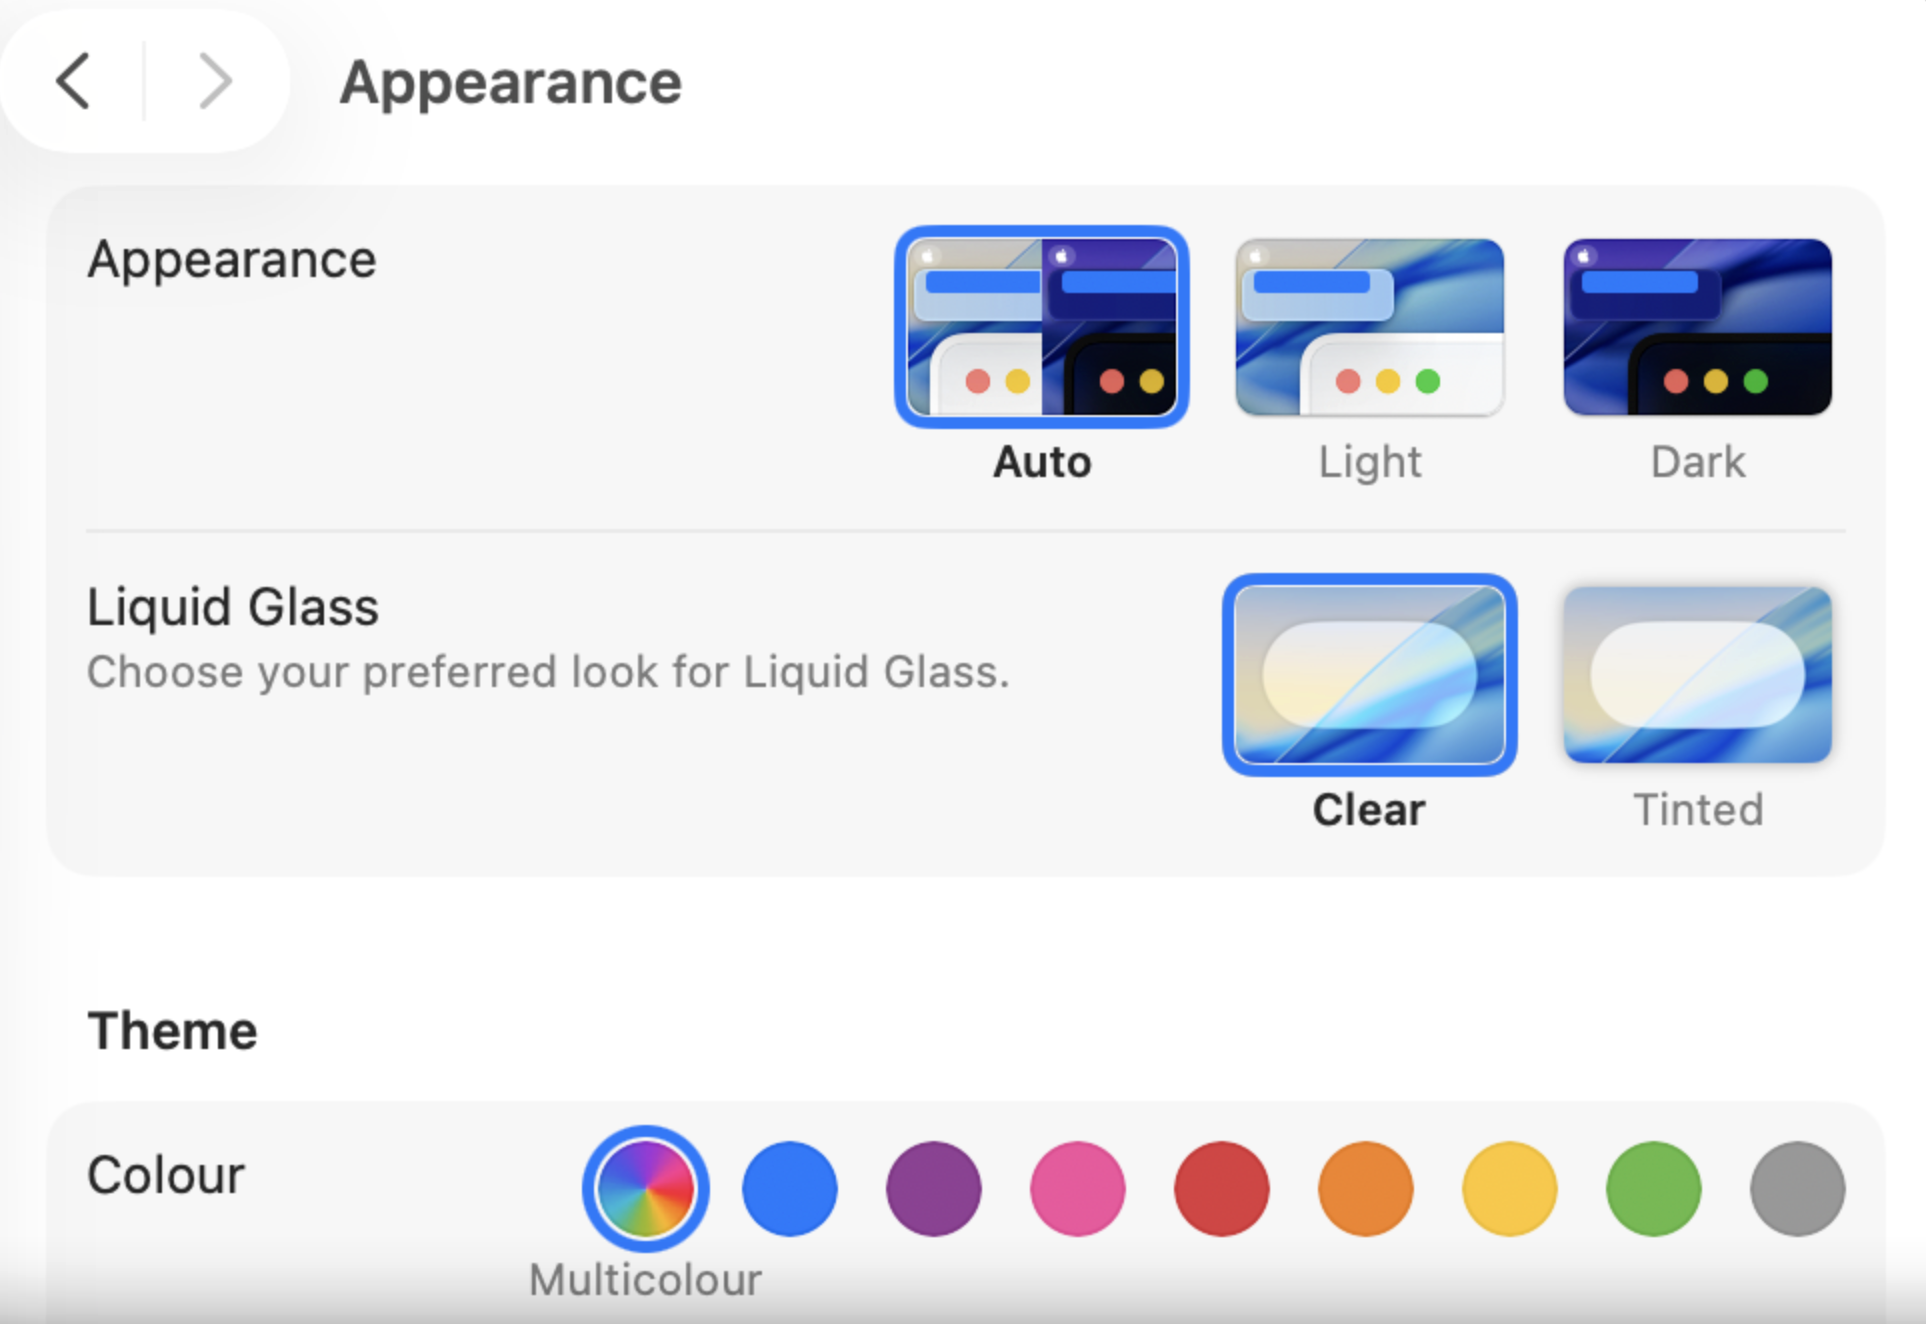The width and height of the screenshot is (1926, 1324).
Task: Click the Dark label text
Action: [1698, 462]
